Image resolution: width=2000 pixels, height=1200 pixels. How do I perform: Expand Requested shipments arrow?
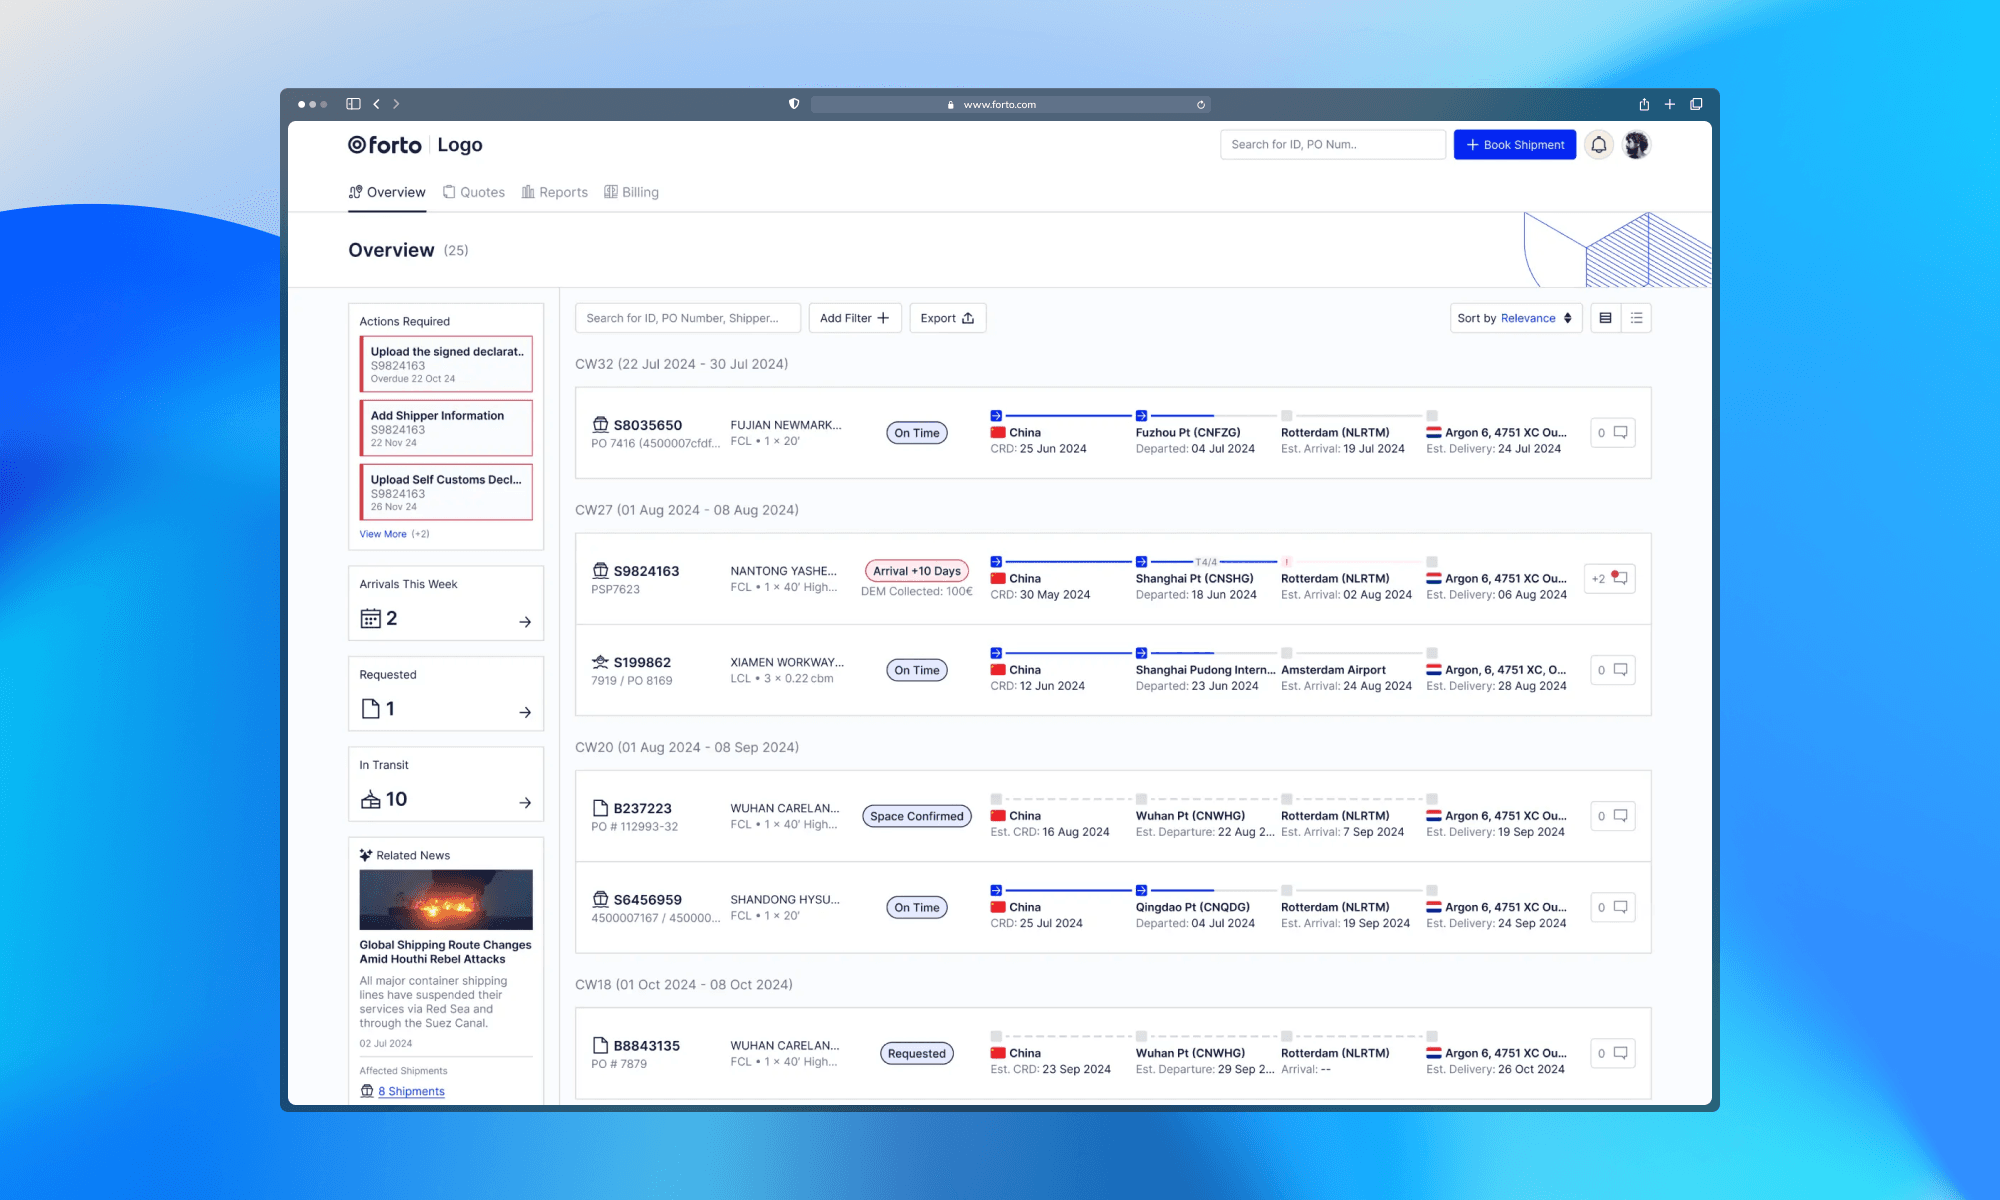(x=525, y=713)
